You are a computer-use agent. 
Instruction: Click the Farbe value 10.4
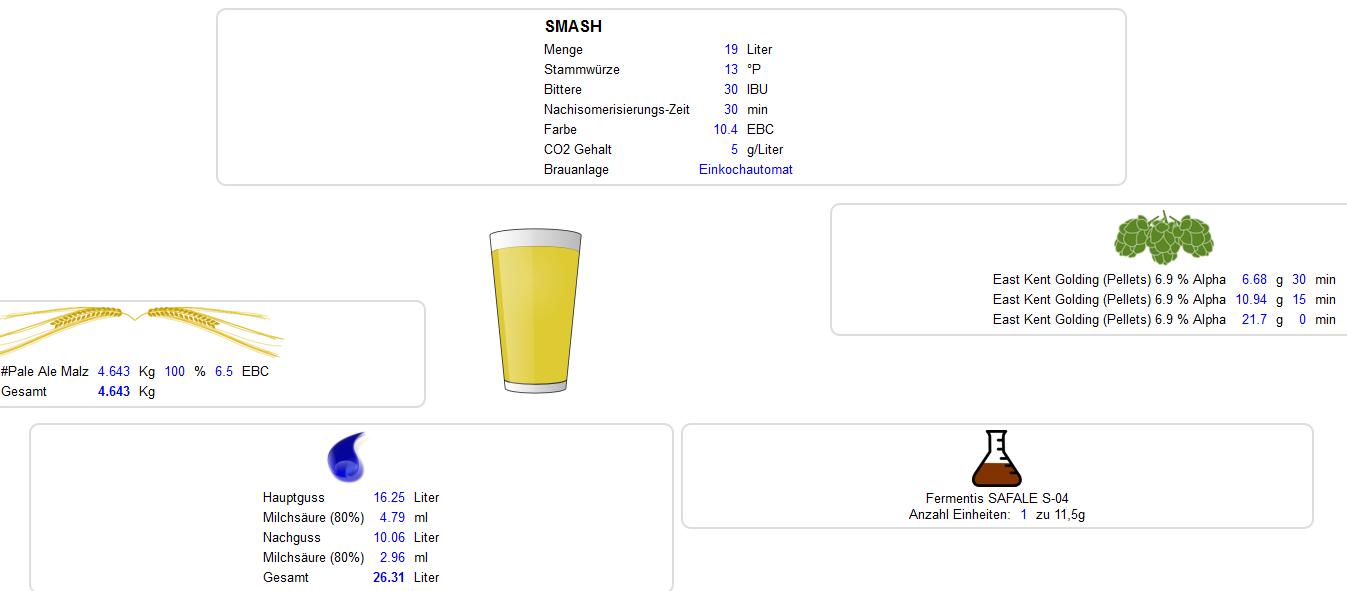pyautogui.click(x=725, y=130)
